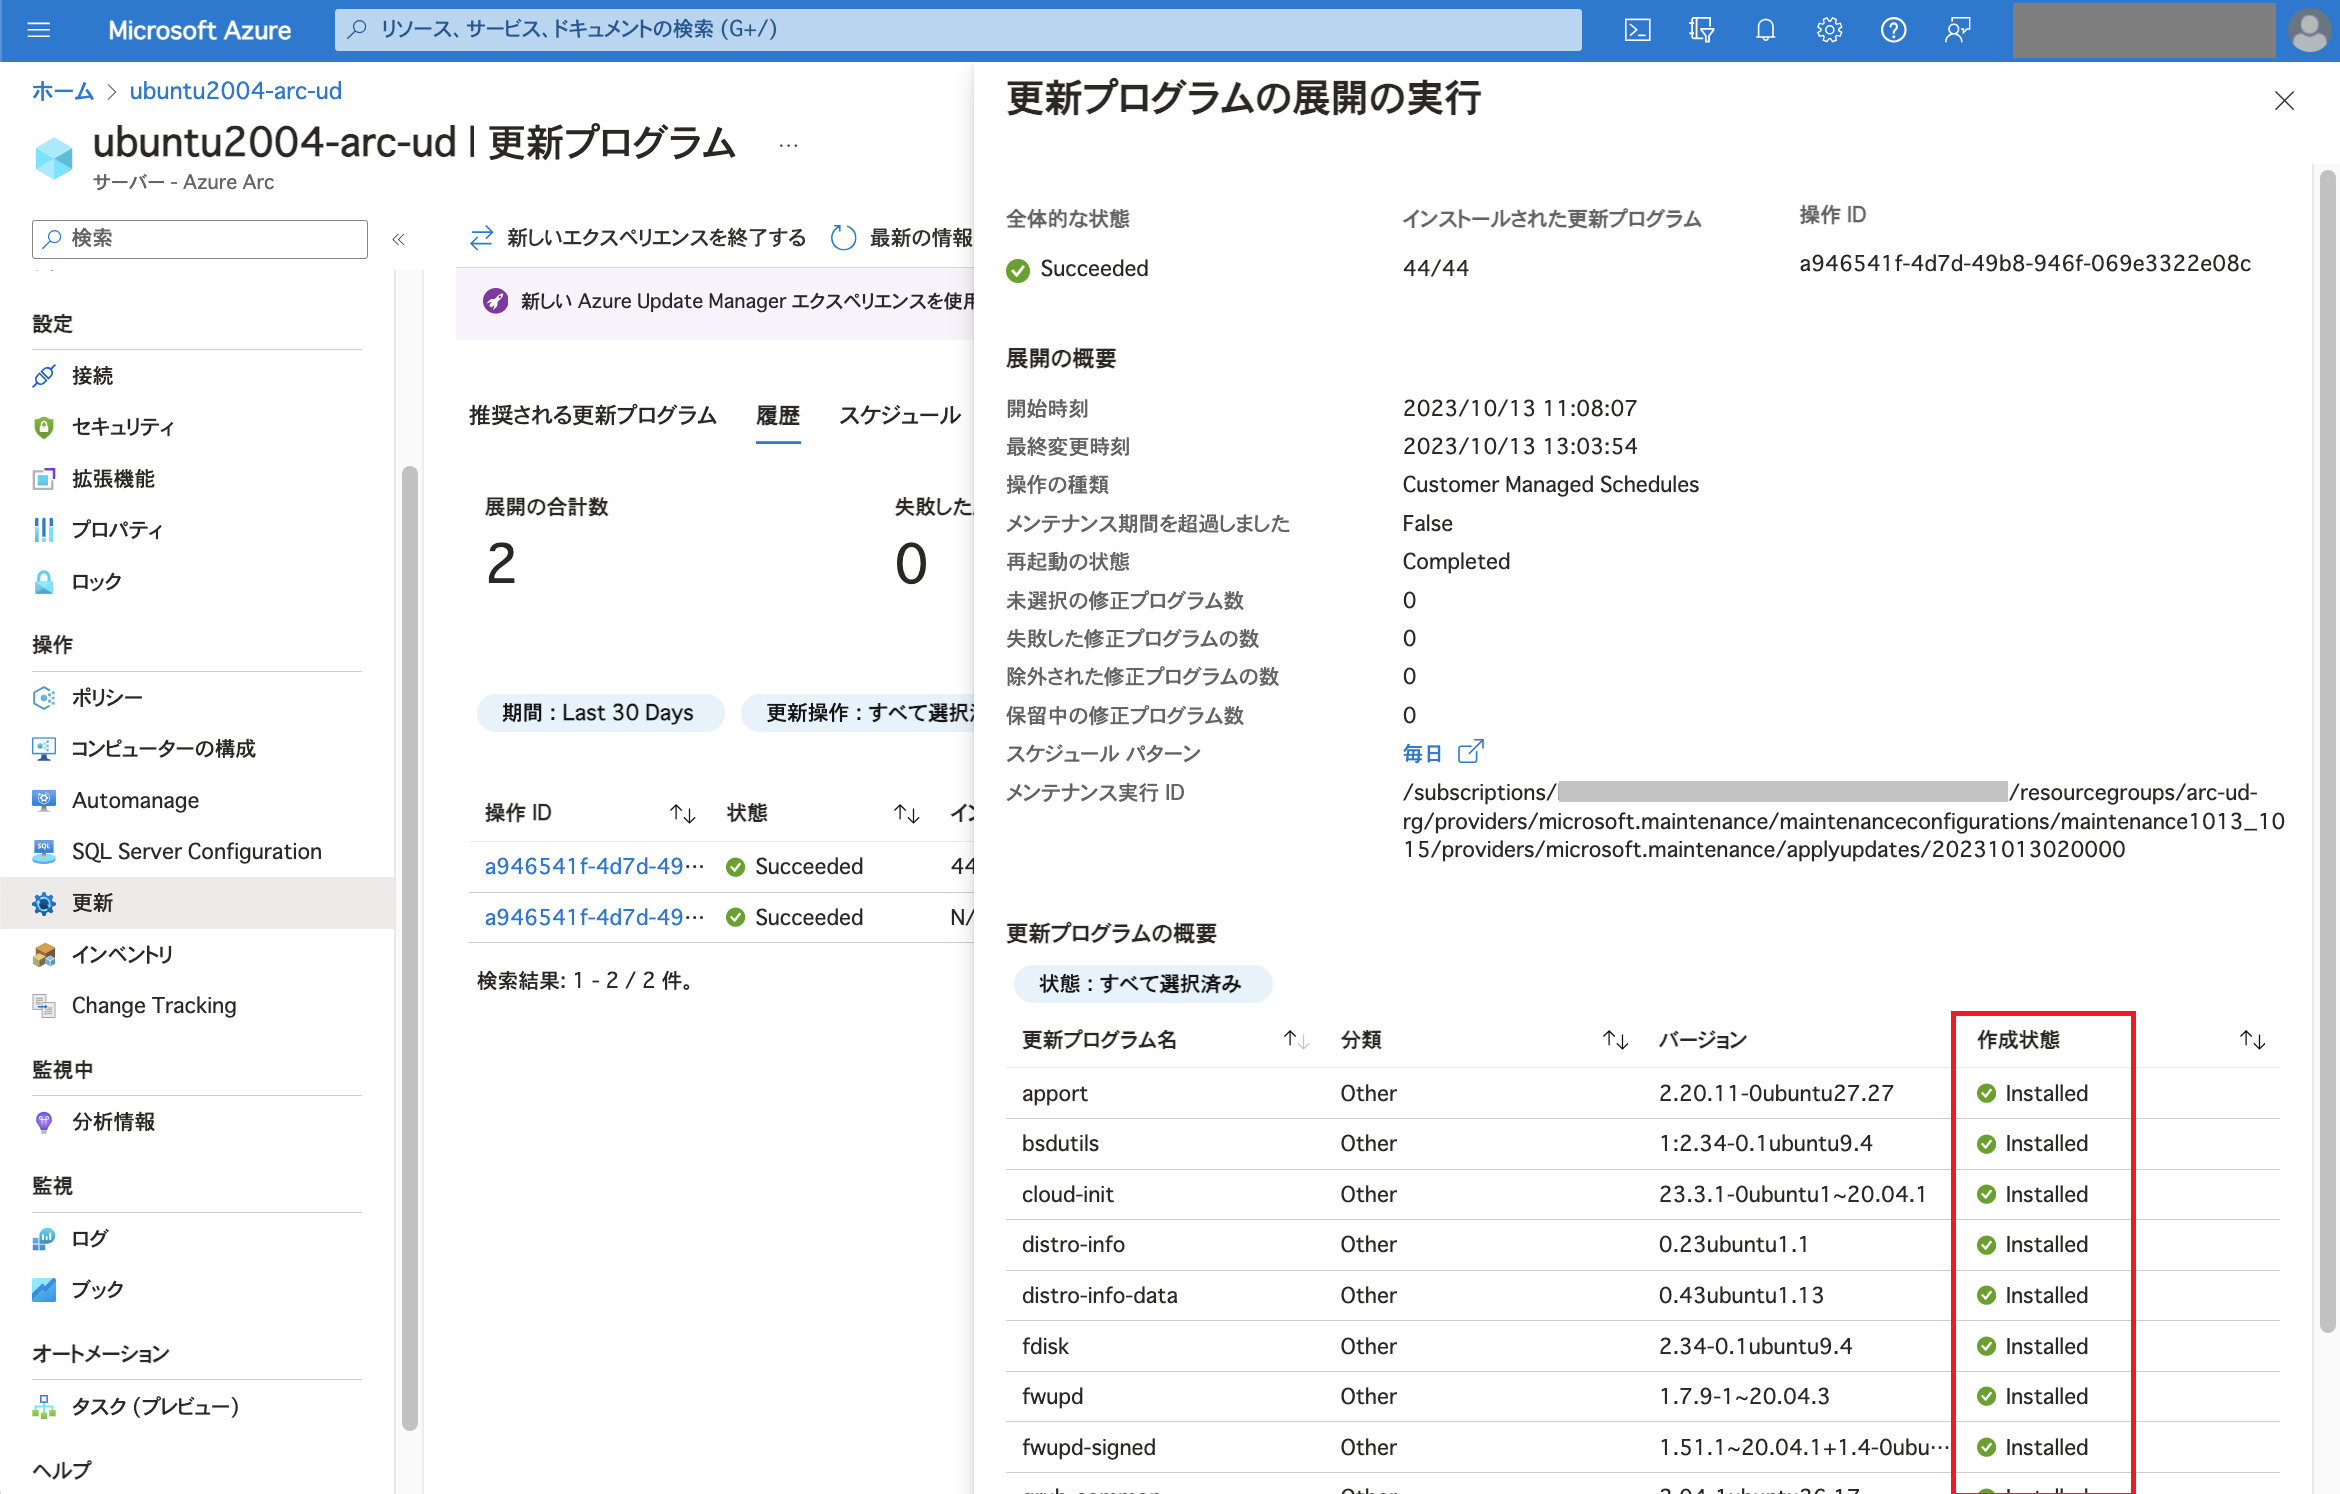Open the 状態 : すべて選択済み filter

1142,984
